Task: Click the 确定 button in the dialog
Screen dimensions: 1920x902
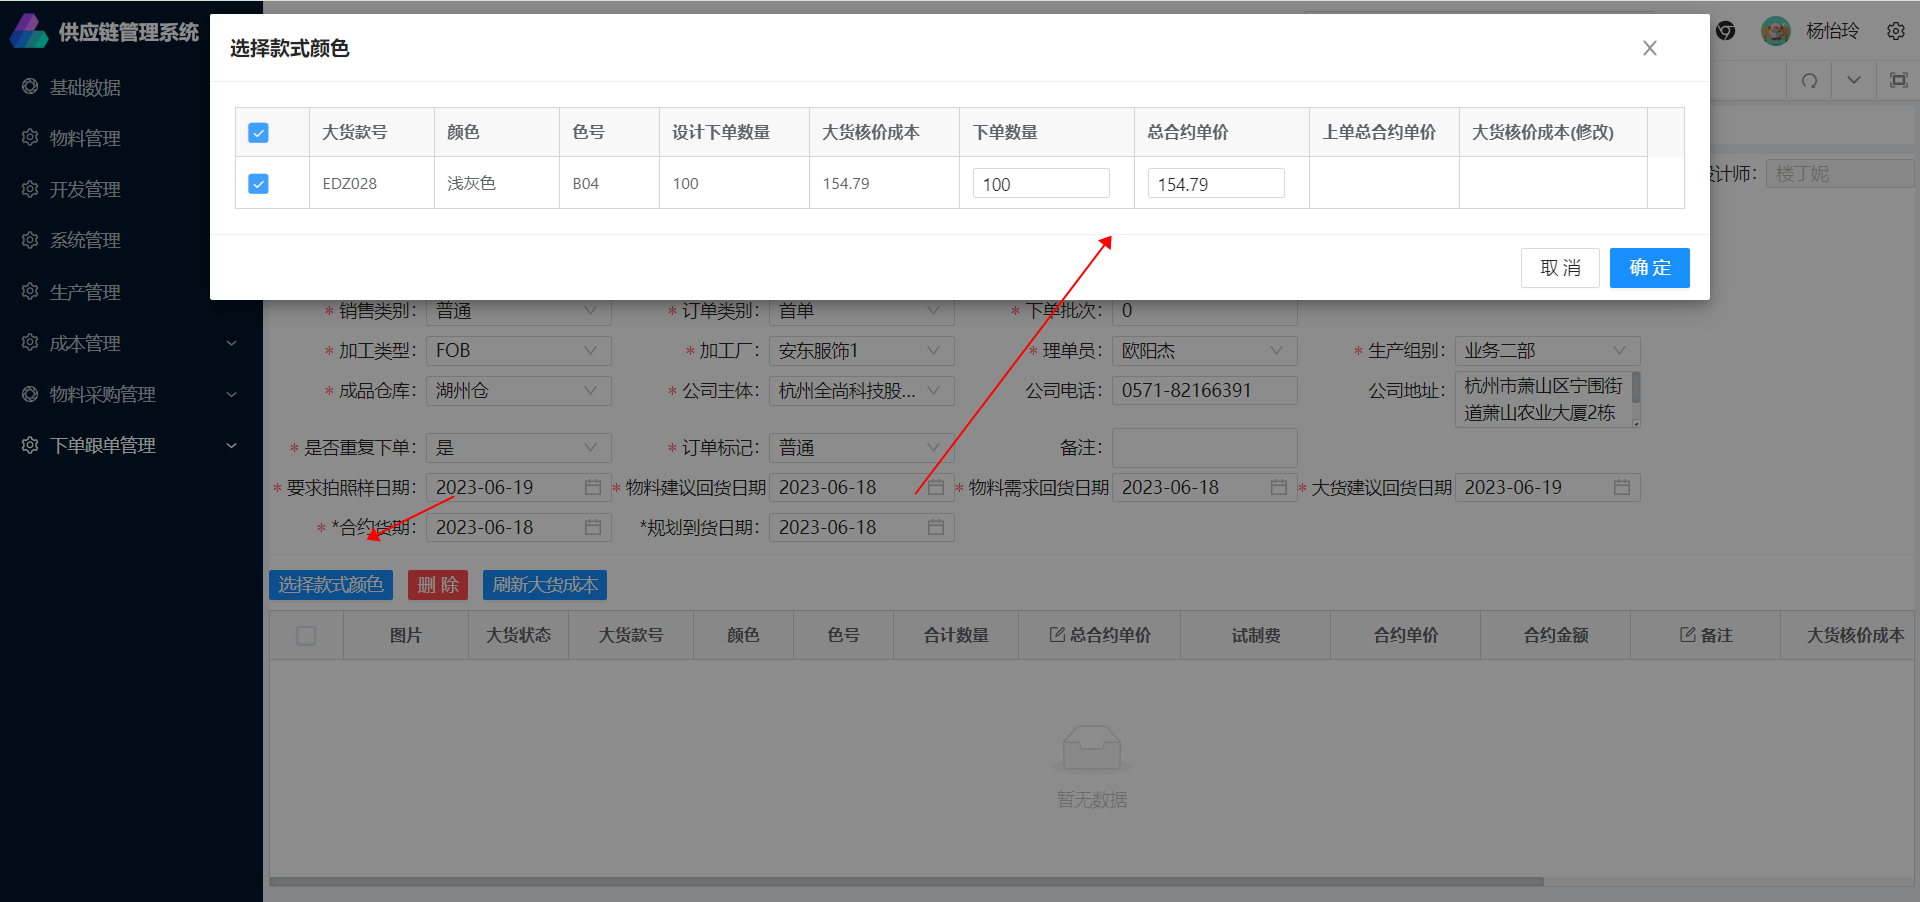Action: [x=1649, y=268]
